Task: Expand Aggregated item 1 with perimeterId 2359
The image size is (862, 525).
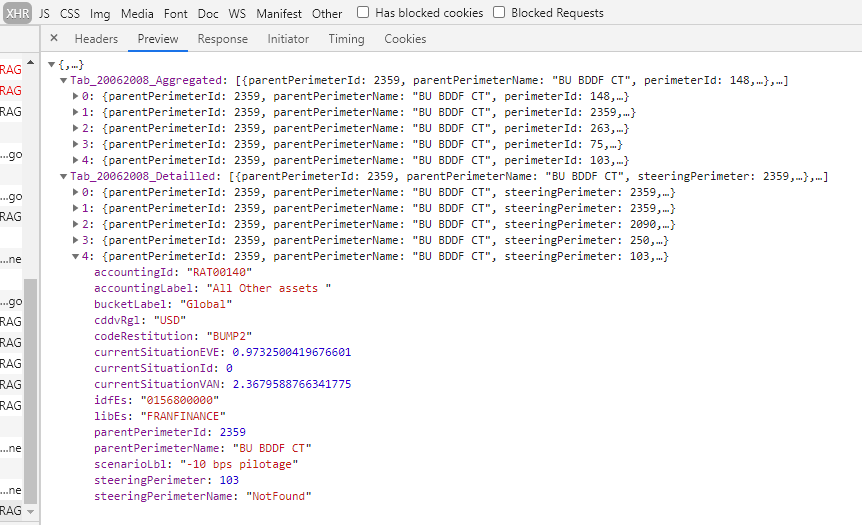Action: pos(75,112)
